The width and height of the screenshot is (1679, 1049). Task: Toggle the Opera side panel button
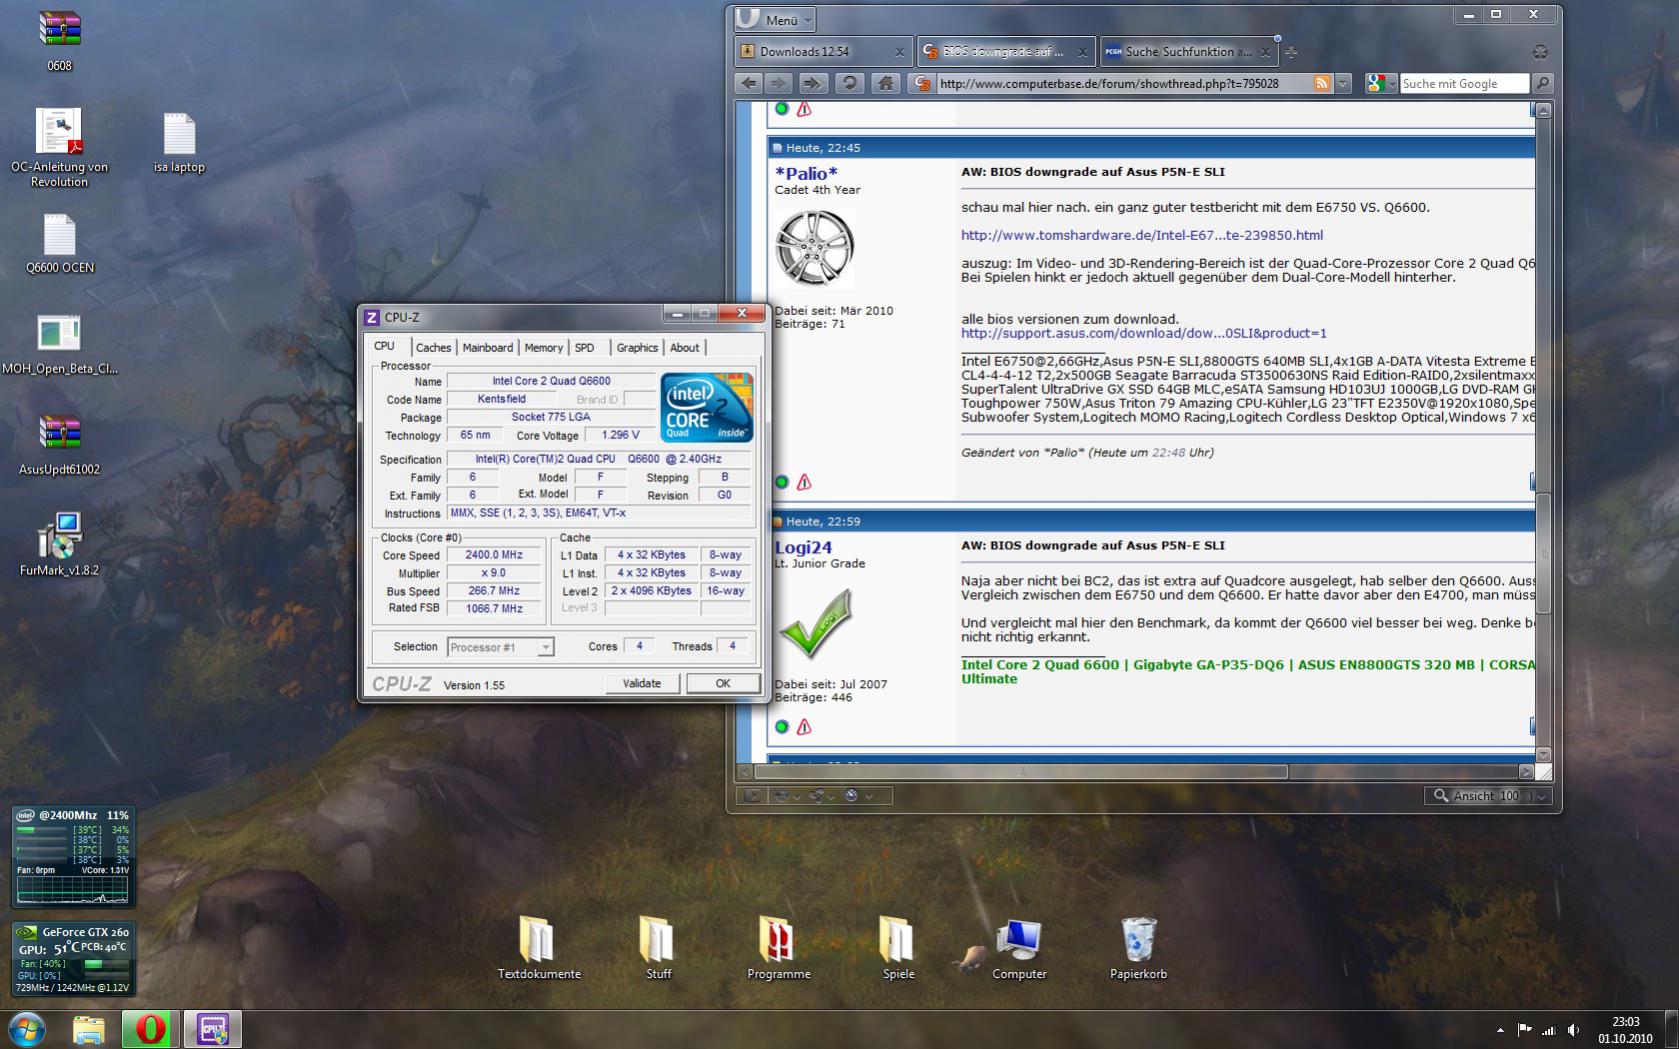[x=752, y=796]
